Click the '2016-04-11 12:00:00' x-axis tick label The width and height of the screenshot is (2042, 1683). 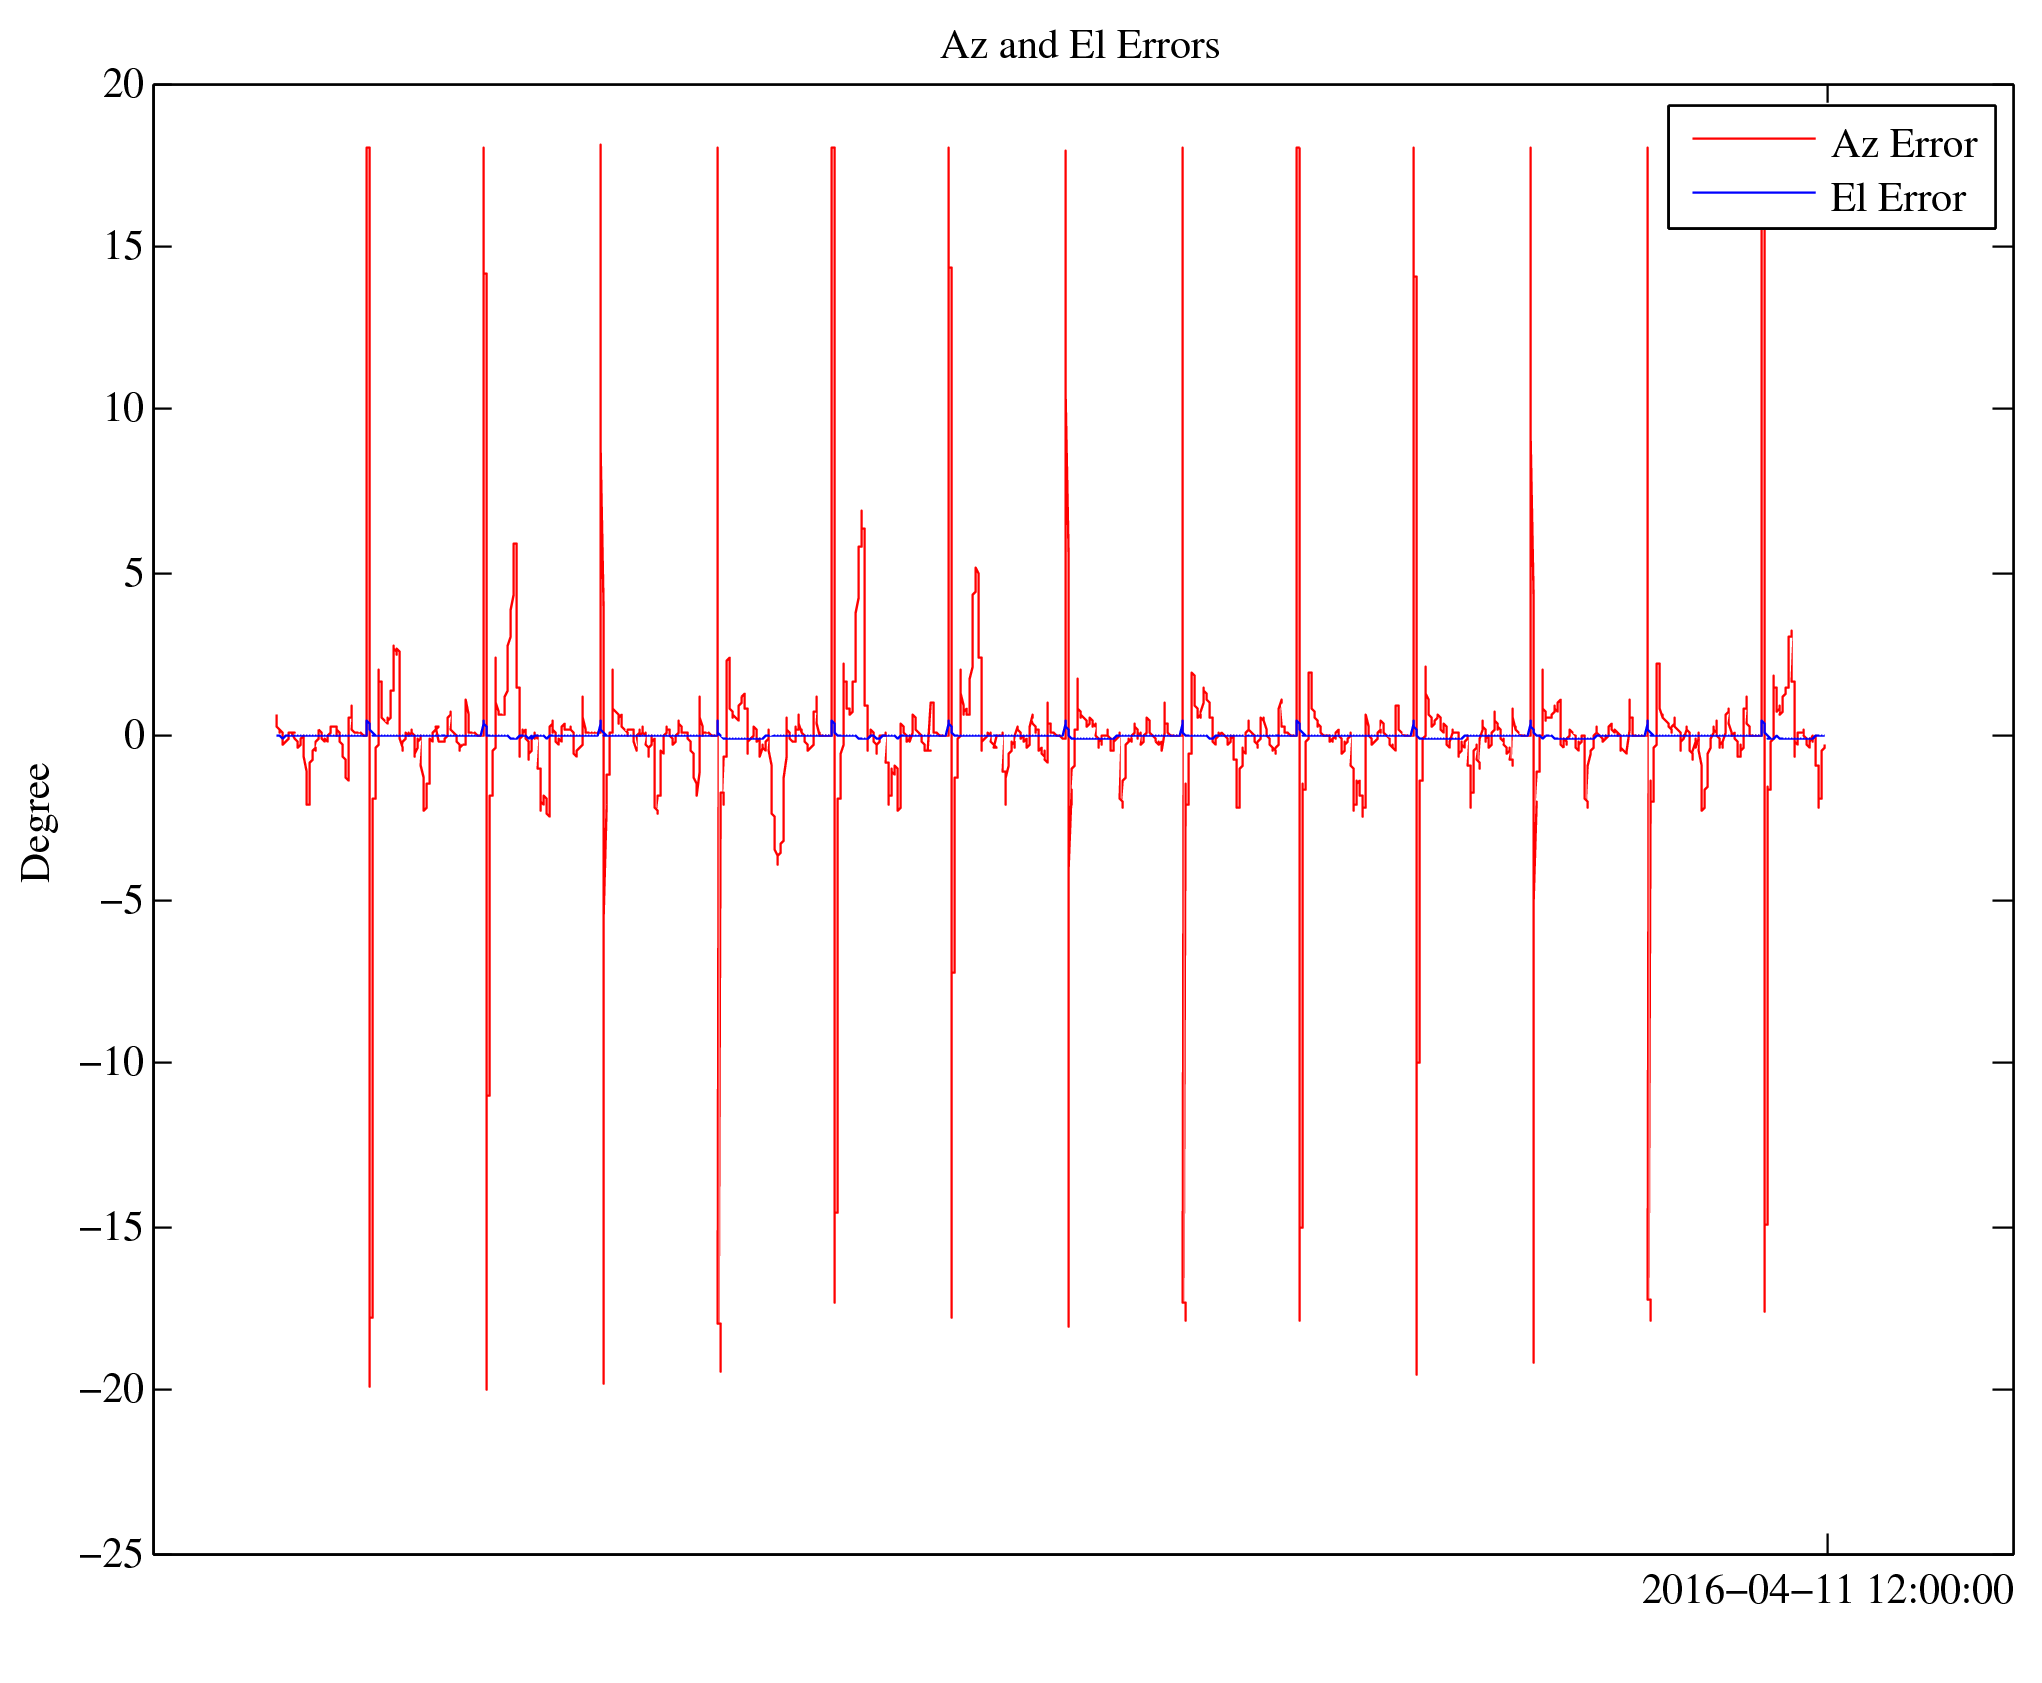1826,1590
